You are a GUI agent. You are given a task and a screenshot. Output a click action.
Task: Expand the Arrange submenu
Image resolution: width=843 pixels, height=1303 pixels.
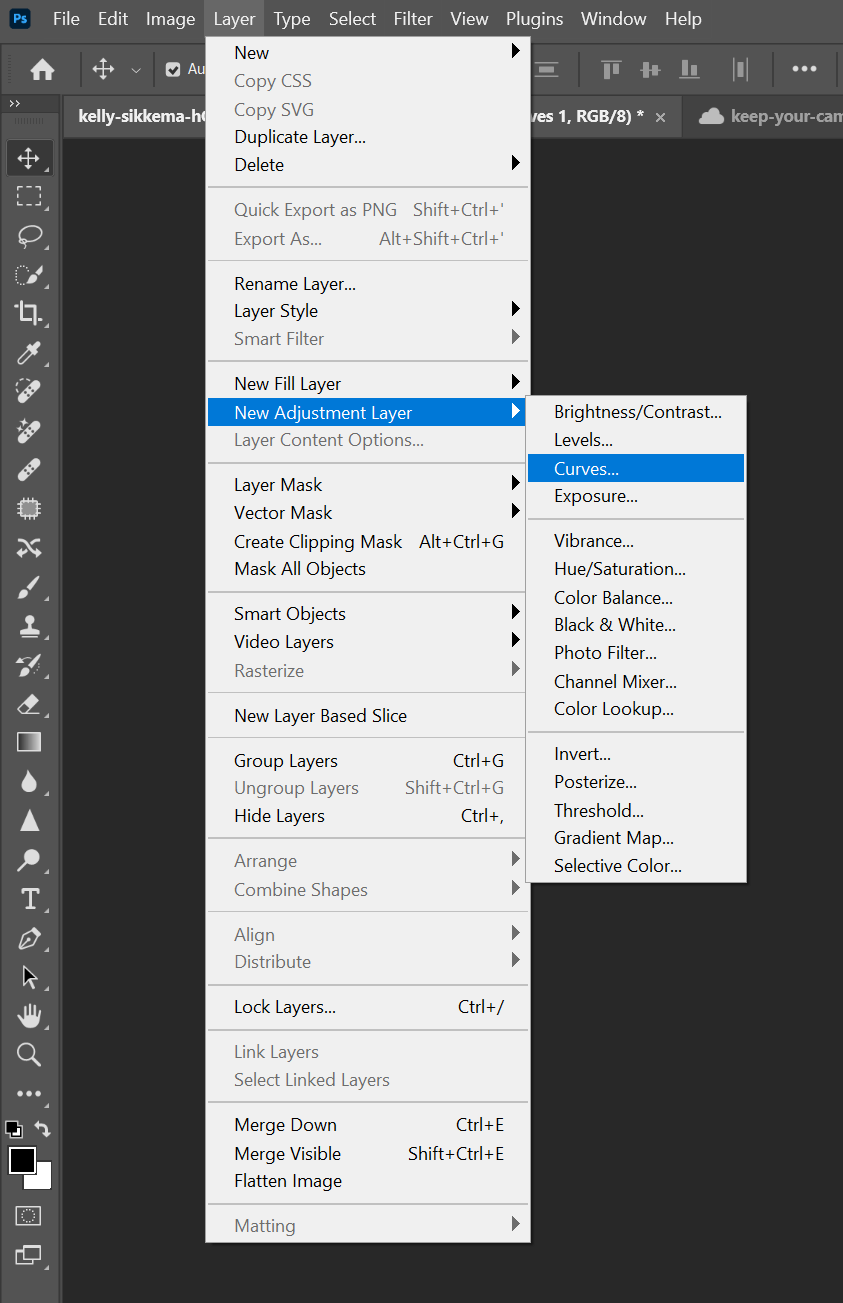(x=266, y=861)
